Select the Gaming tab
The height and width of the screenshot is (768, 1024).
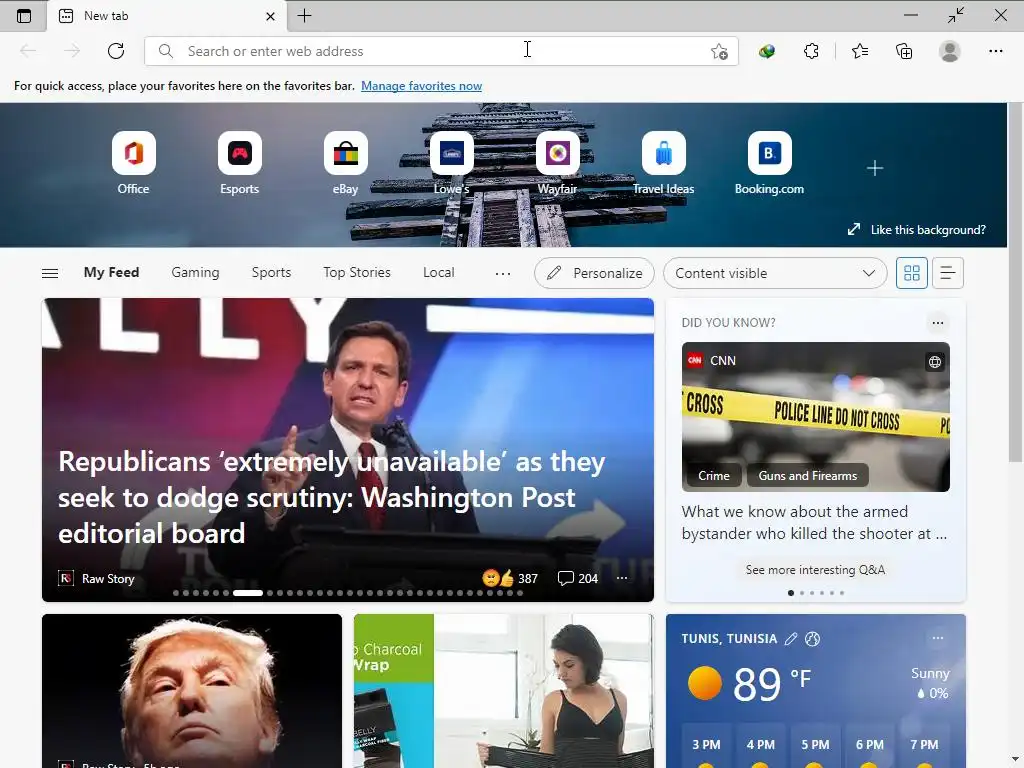195,272
